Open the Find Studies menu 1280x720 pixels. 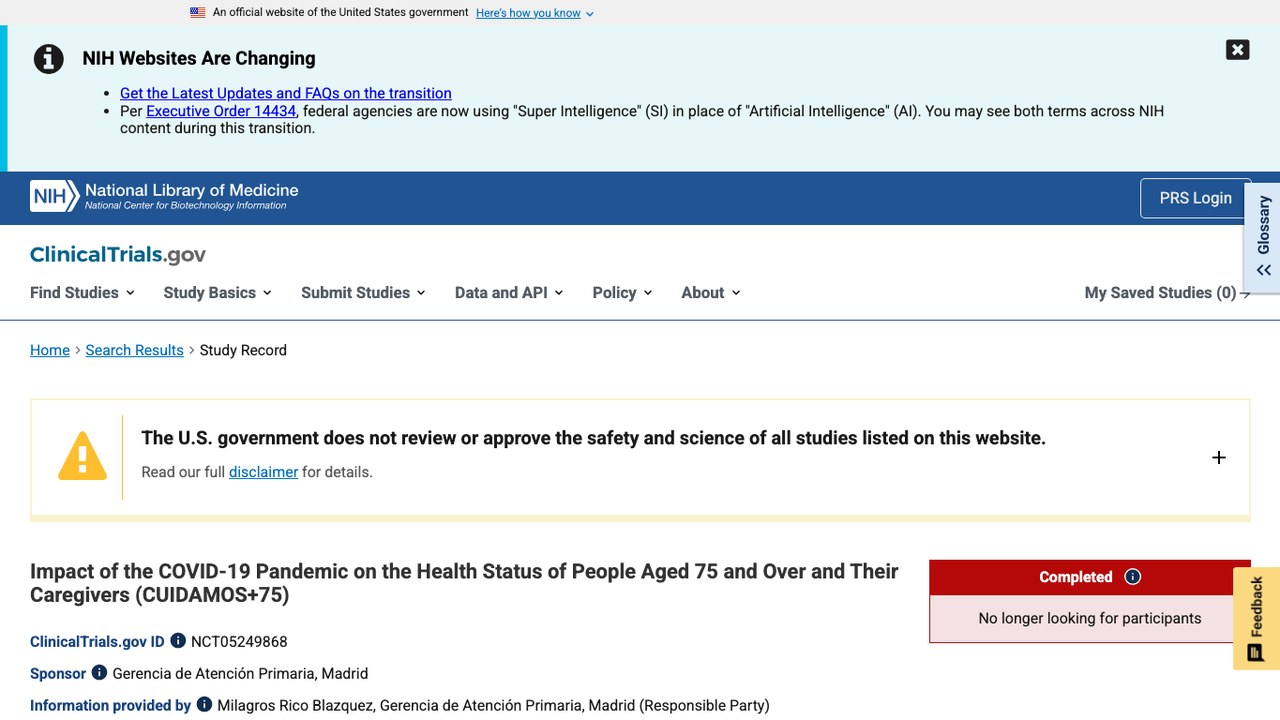point(82,293)
